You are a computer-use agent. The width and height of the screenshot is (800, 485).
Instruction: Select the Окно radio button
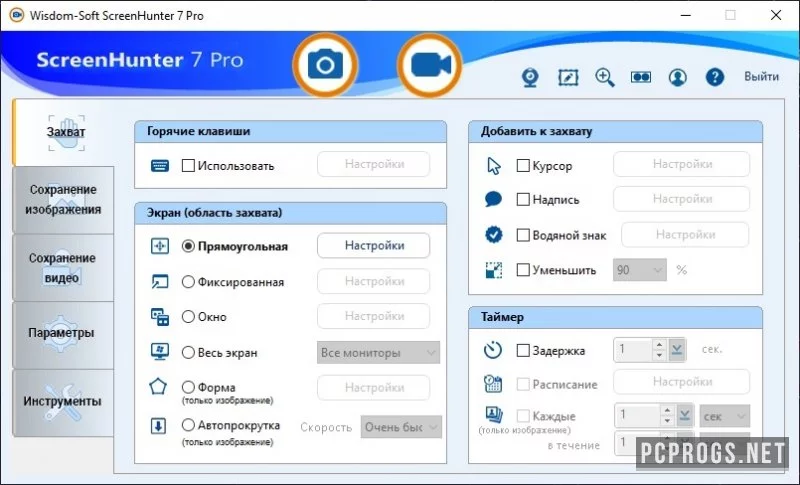(x=188, y=317)
